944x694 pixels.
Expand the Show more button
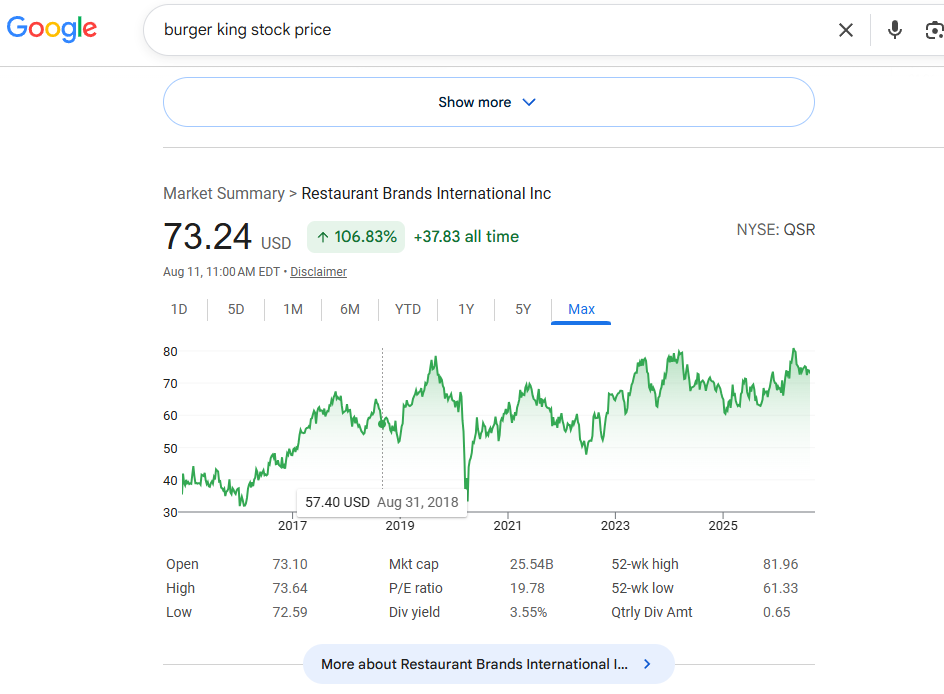[x=488, y=102]
